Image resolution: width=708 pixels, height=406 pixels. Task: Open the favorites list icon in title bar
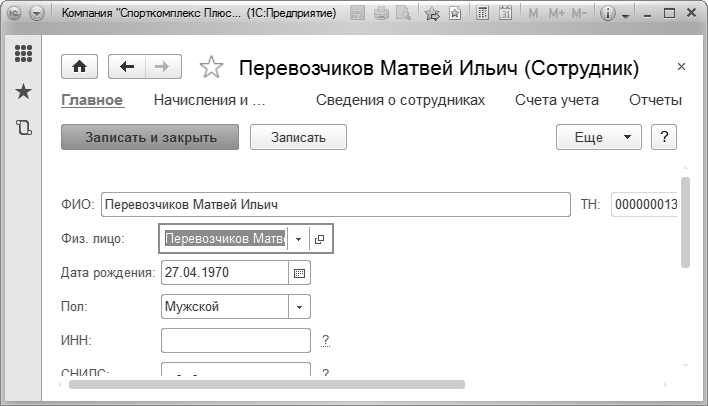click(x=455, y=14)
